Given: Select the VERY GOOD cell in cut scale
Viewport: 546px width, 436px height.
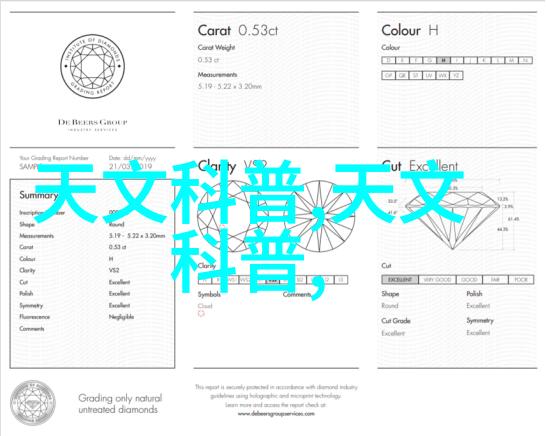Looking at the screenshot, I should tap(437, 280).
